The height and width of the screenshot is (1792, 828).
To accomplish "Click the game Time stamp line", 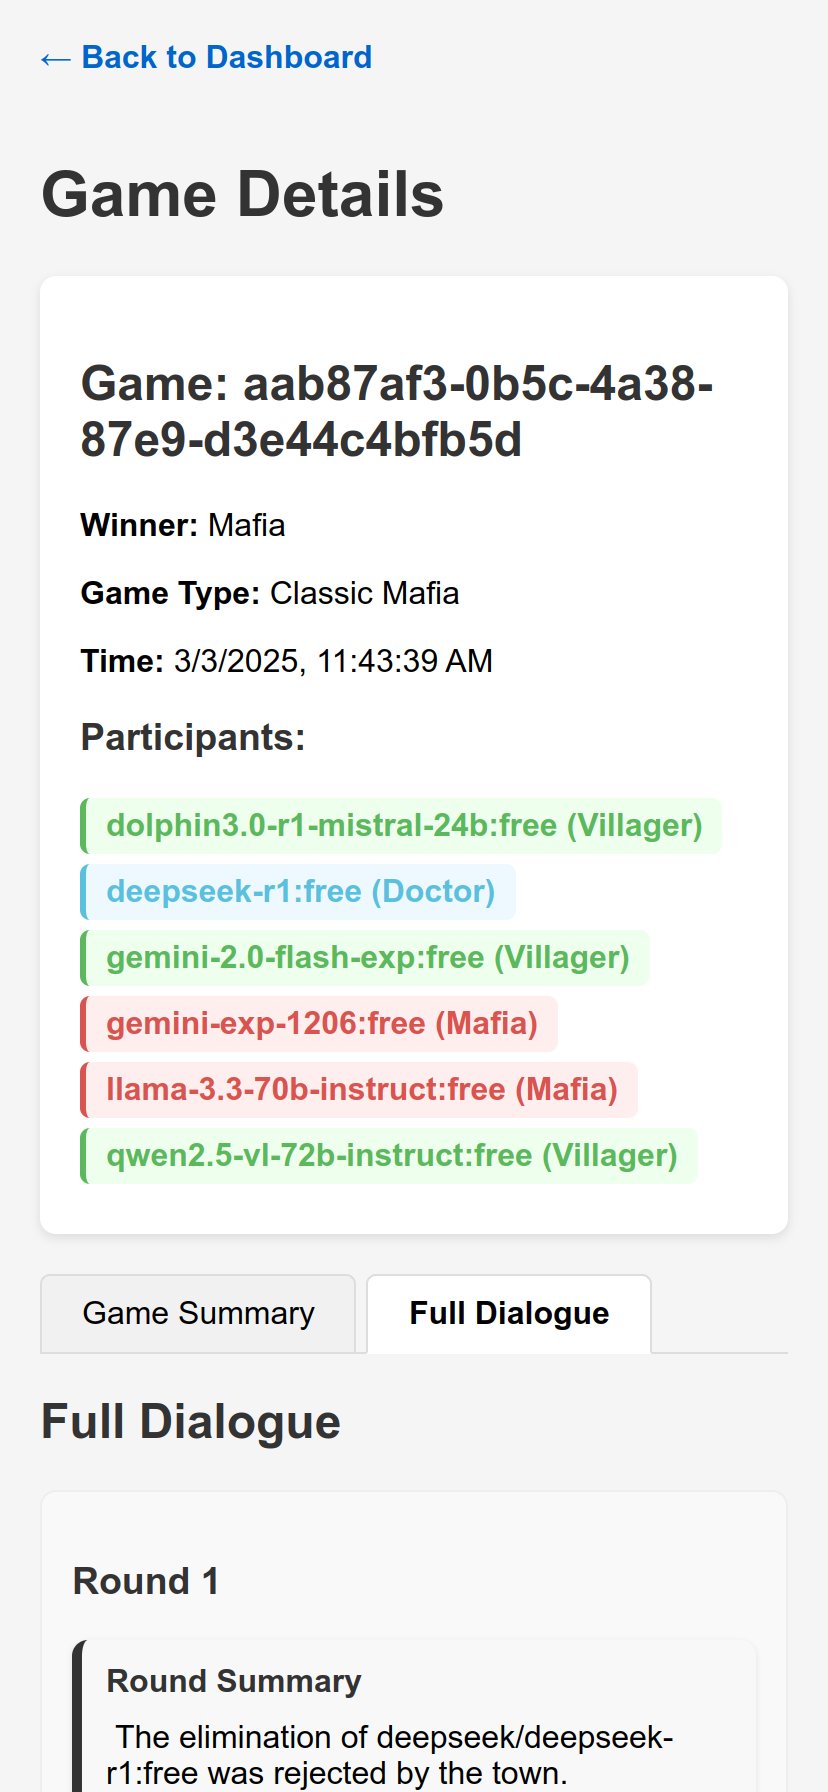I will tap(286, 661).
